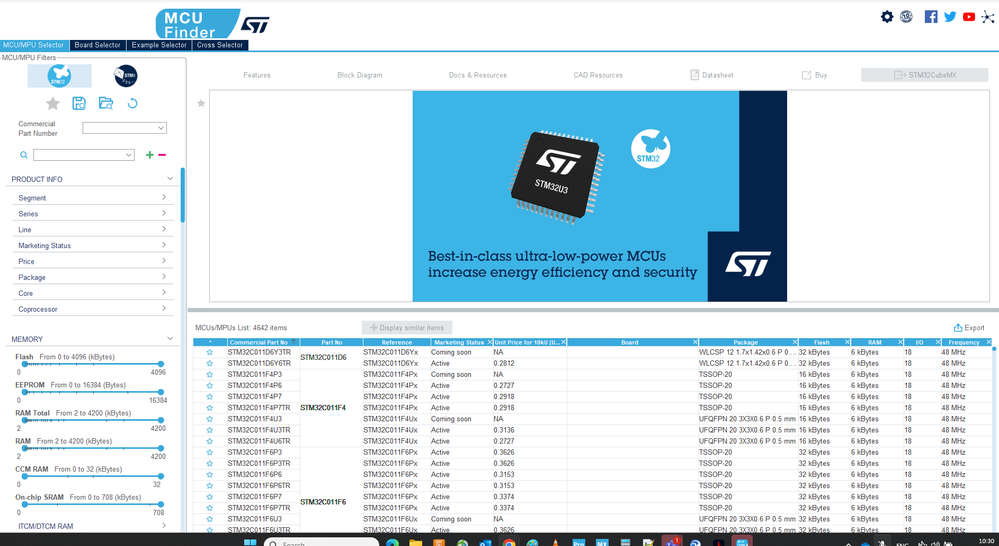
Task: Click the EEPROM slider maximum handle
Action: [161, 392]
